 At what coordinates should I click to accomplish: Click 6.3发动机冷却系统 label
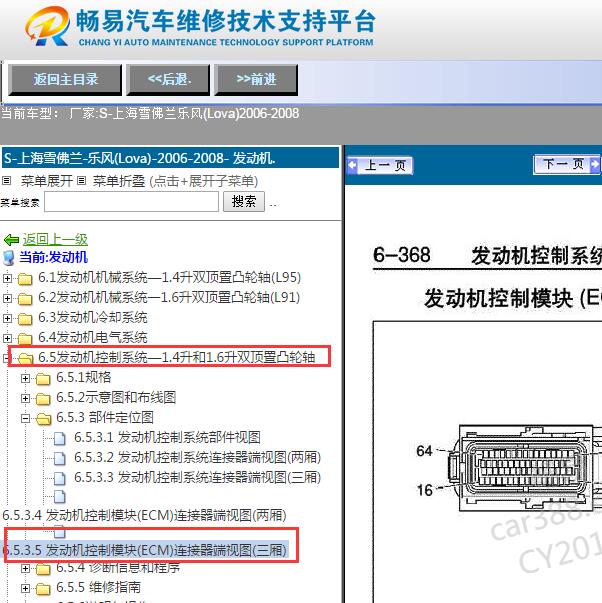93,317
